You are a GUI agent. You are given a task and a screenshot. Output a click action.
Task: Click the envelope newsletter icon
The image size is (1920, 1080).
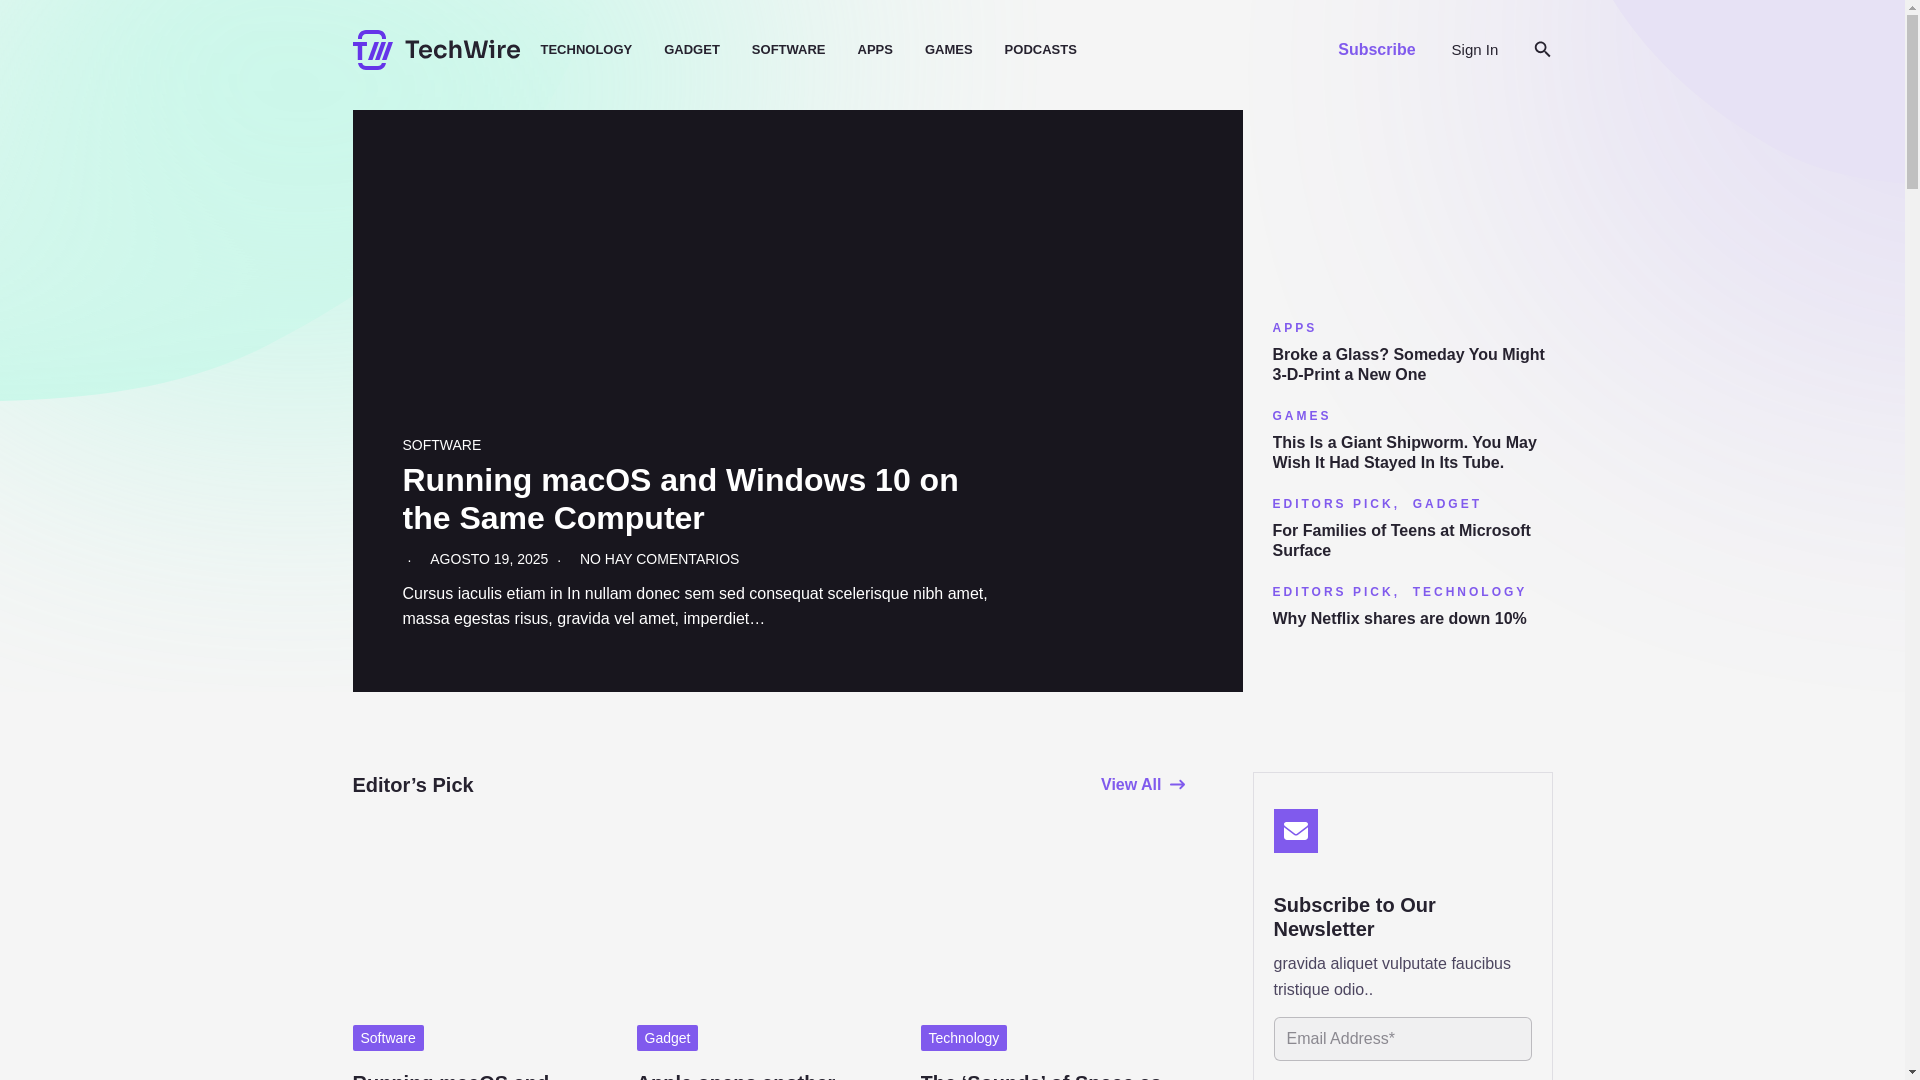1295,831
